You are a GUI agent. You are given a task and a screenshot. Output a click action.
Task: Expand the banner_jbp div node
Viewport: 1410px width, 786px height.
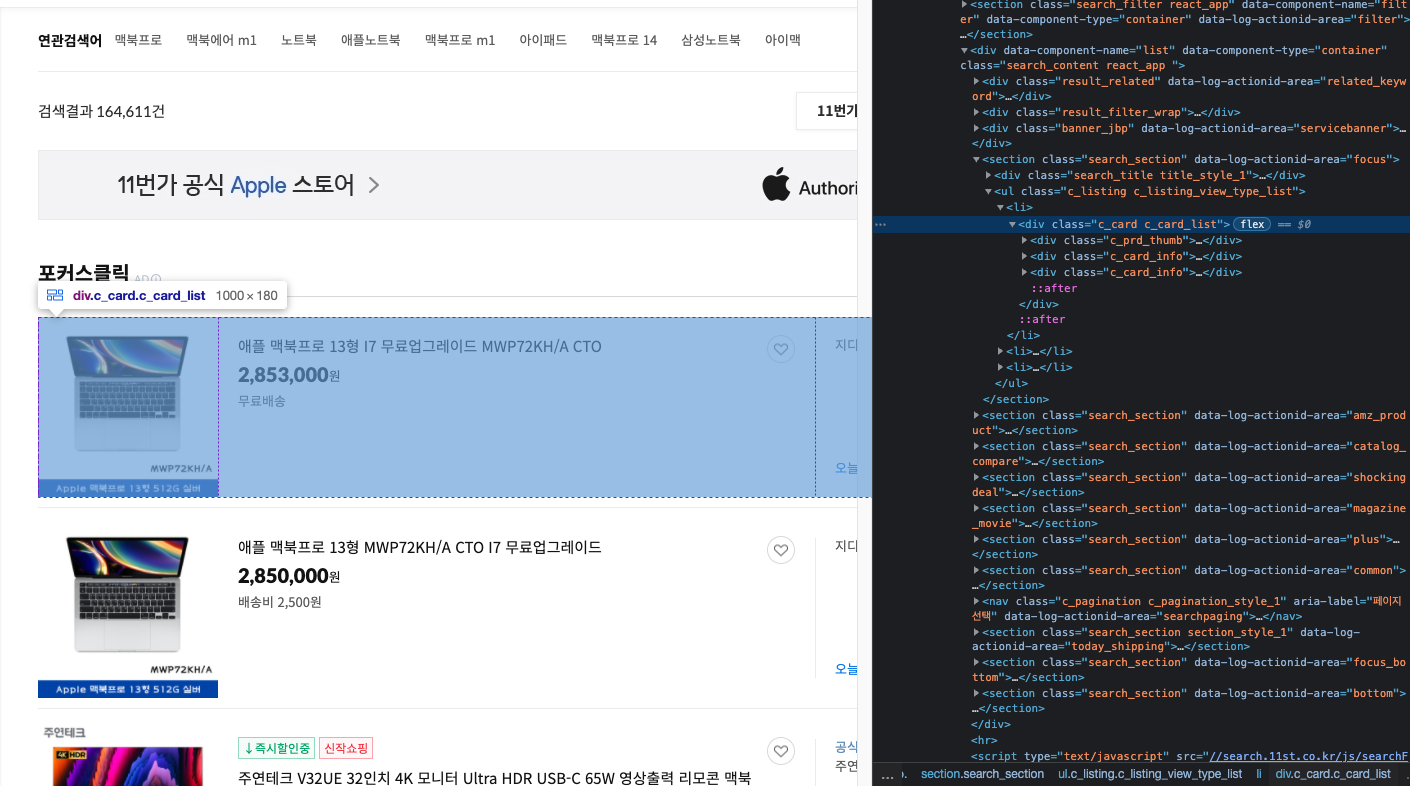(x=977, y=129)
